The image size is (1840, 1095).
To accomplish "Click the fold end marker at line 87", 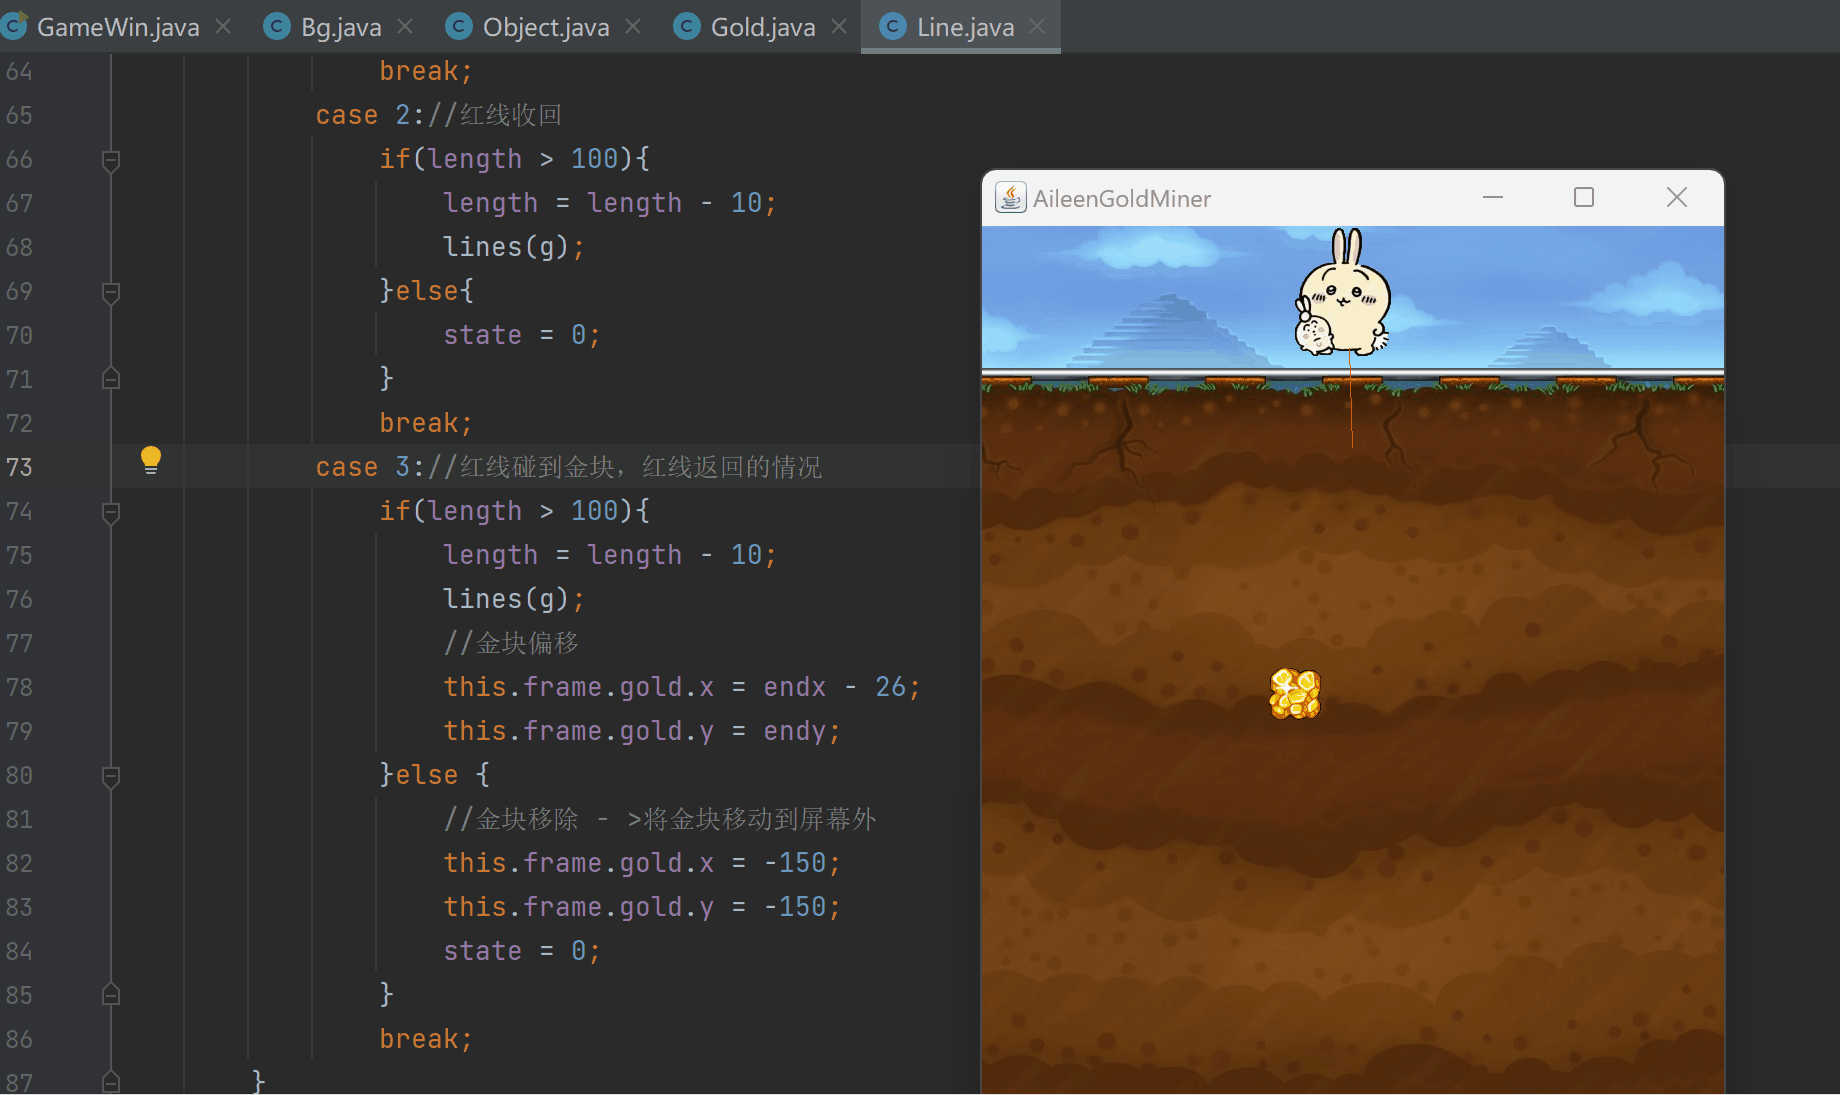I will pyautogui.click(x=111, y=1082).
